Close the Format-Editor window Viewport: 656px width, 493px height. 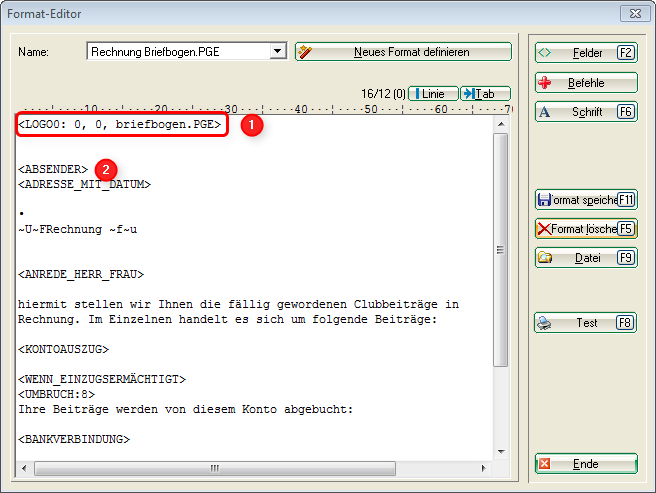coord(632,13)
